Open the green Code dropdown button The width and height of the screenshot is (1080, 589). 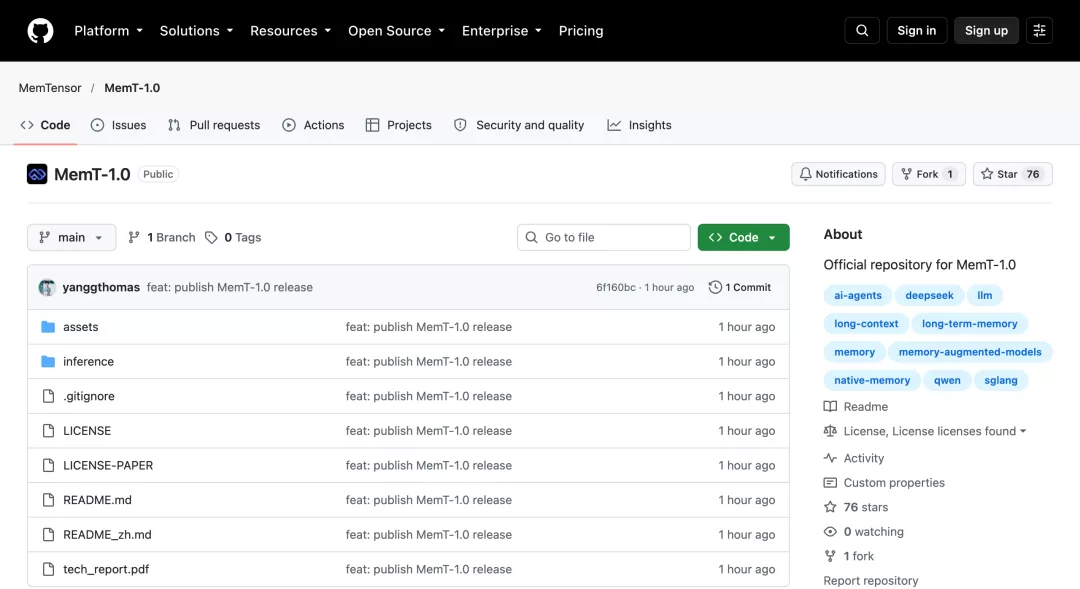[743, 237]
